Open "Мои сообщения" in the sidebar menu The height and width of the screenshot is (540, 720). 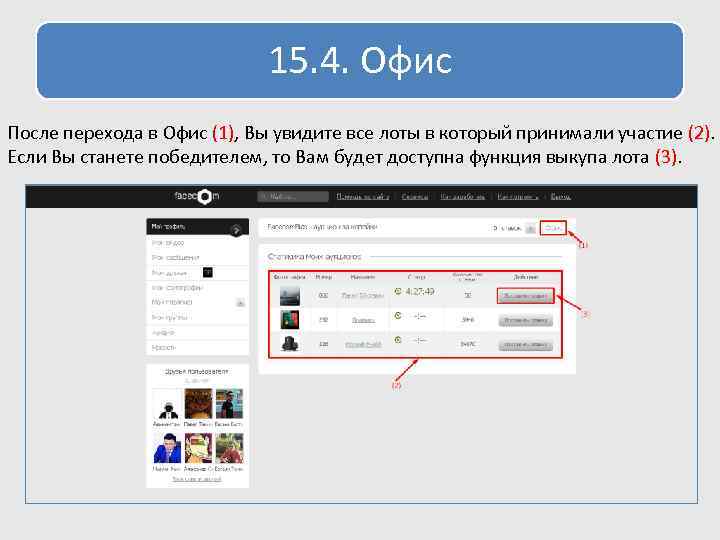175,258
